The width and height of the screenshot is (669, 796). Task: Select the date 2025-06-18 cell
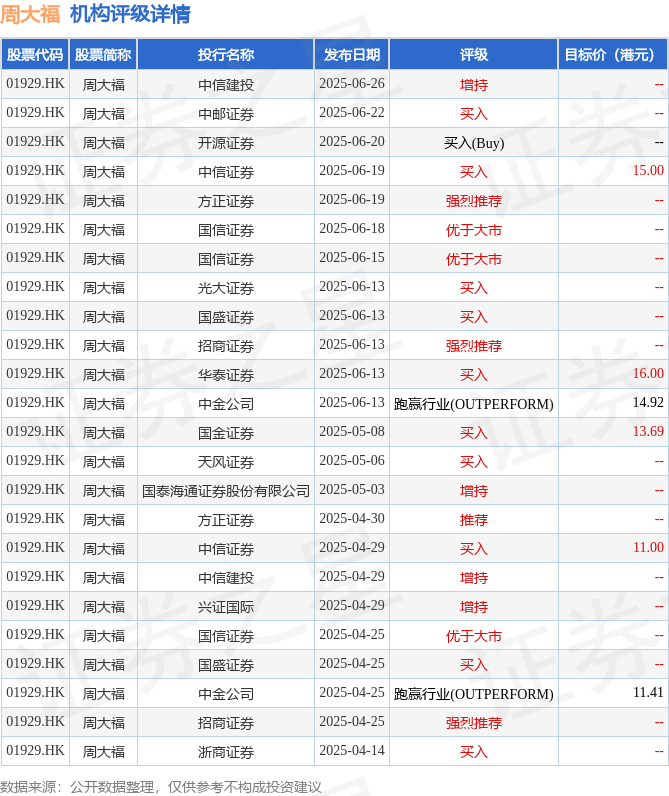click(x=352, y=229)
